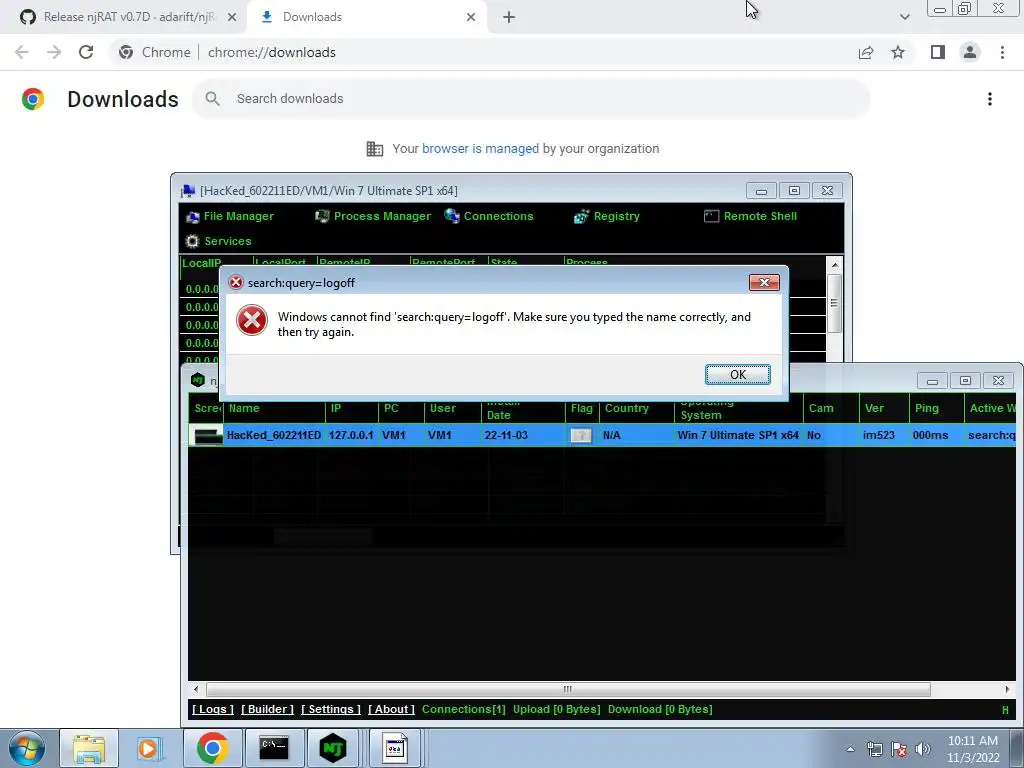Click the right arrow of horizontal scrollbar

coord(1008,689)
